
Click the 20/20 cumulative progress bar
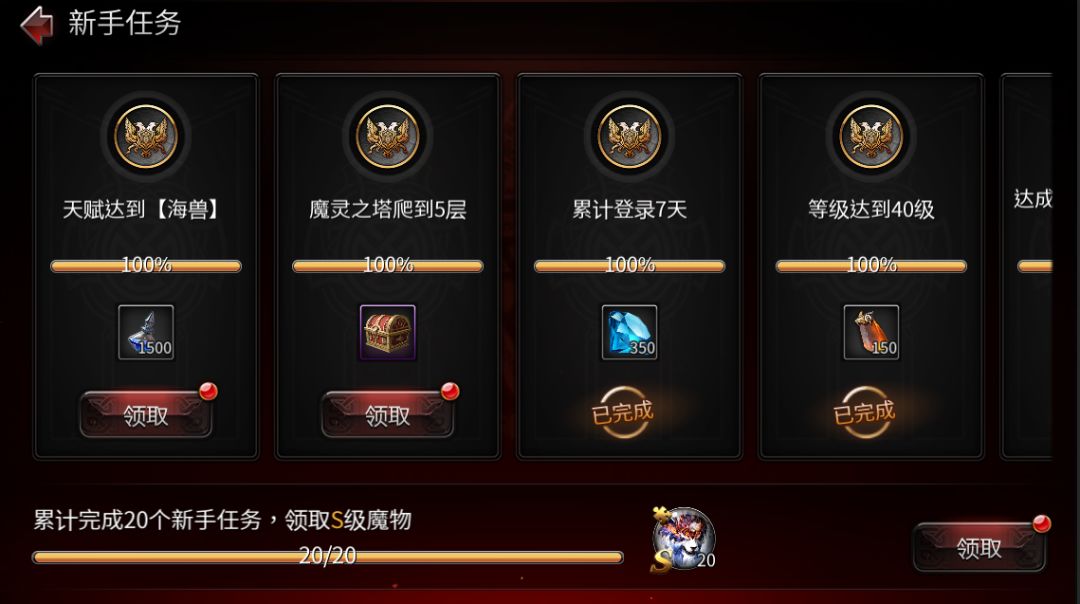coord(328,556)
